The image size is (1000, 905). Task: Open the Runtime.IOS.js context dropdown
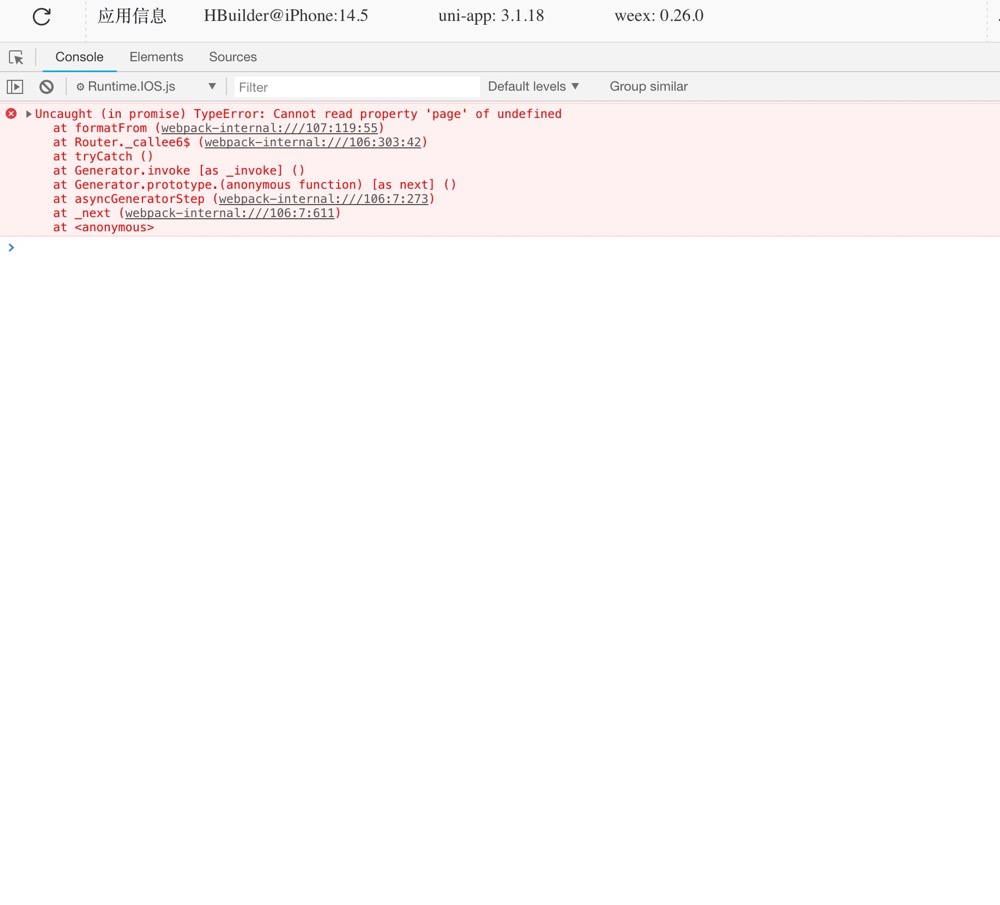tap(146, 87)
